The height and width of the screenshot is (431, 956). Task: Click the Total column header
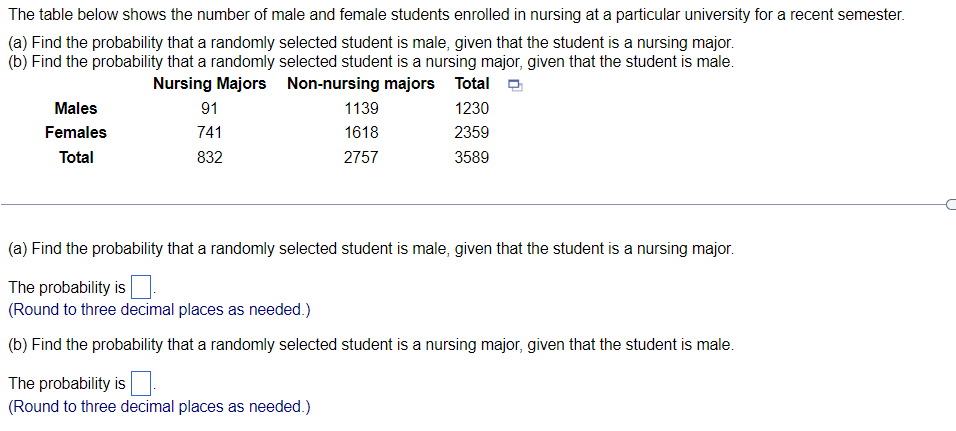coord(472,84)
